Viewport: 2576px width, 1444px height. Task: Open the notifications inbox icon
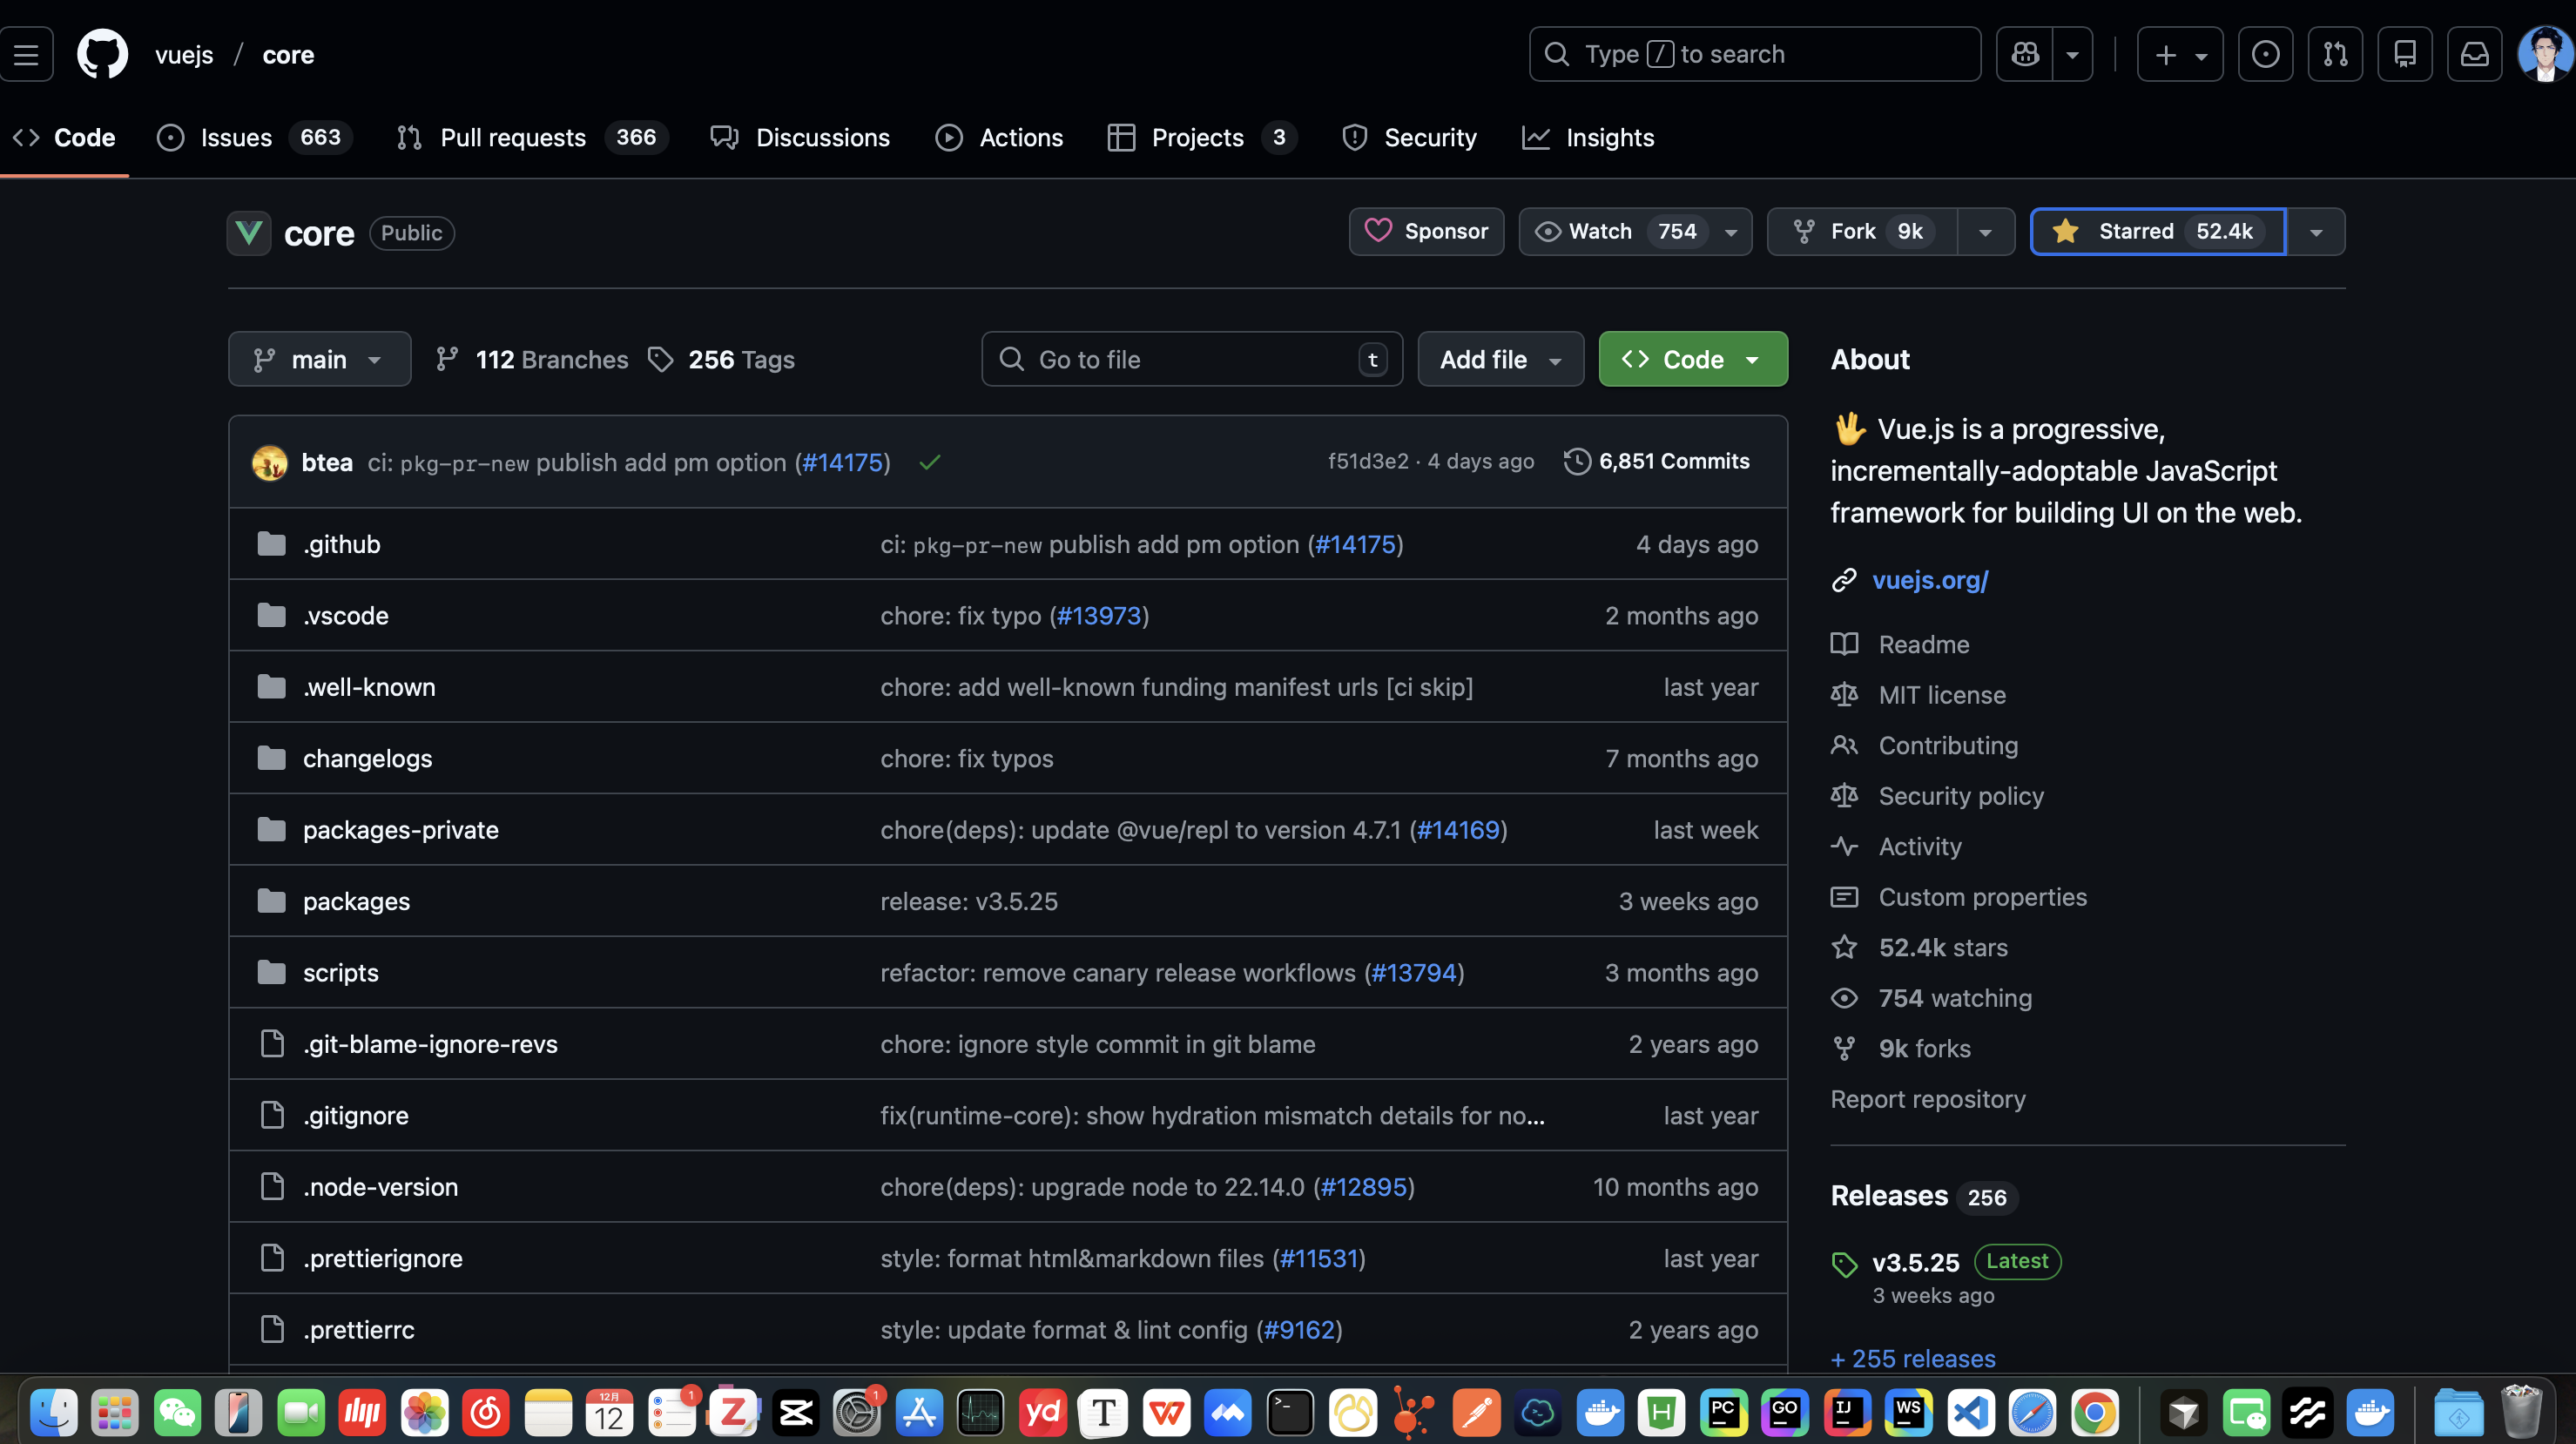(2474, 54)
